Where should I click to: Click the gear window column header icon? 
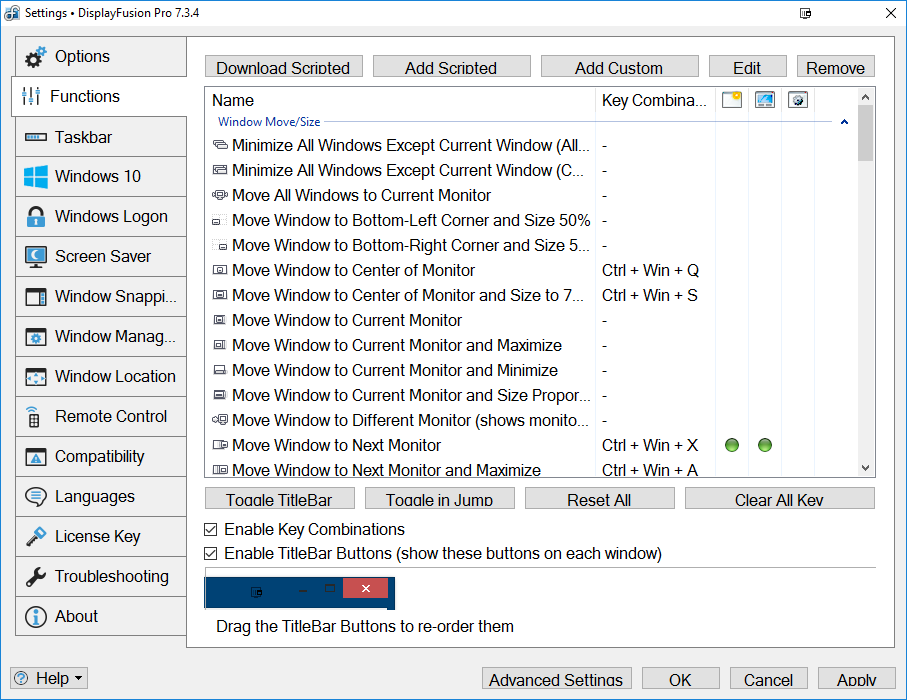tap(797, 100)
